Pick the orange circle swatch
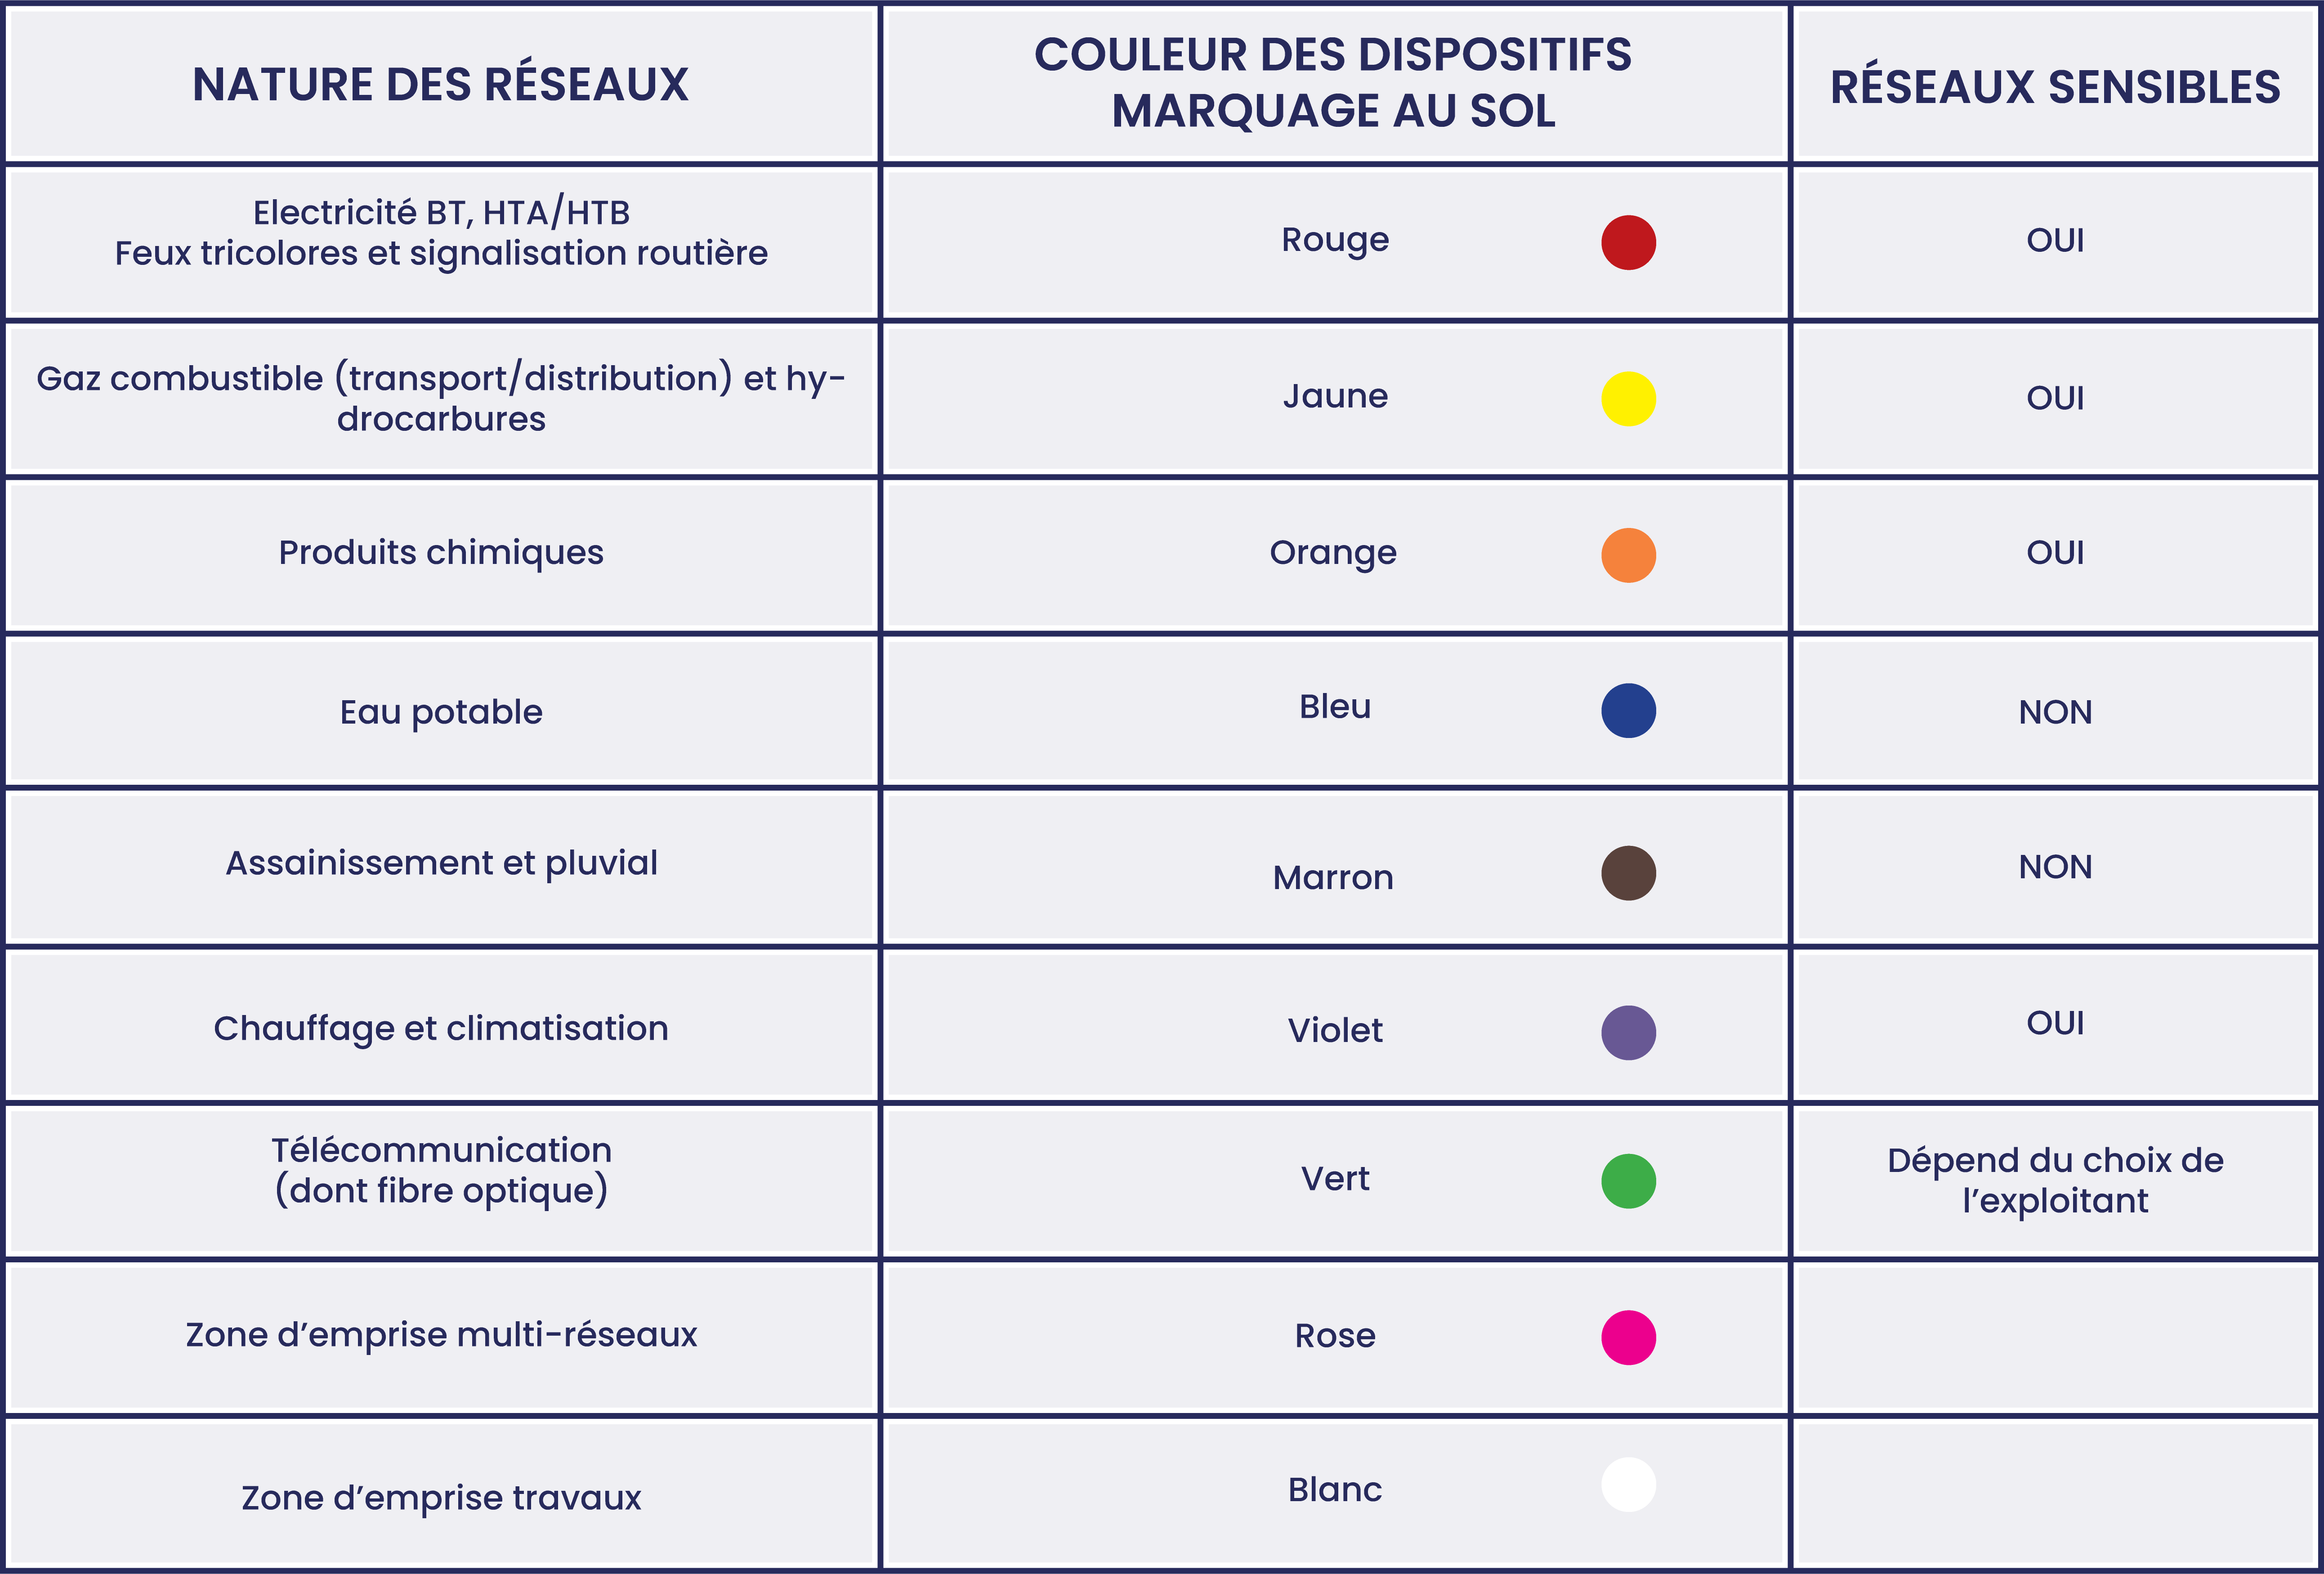 1628,555
